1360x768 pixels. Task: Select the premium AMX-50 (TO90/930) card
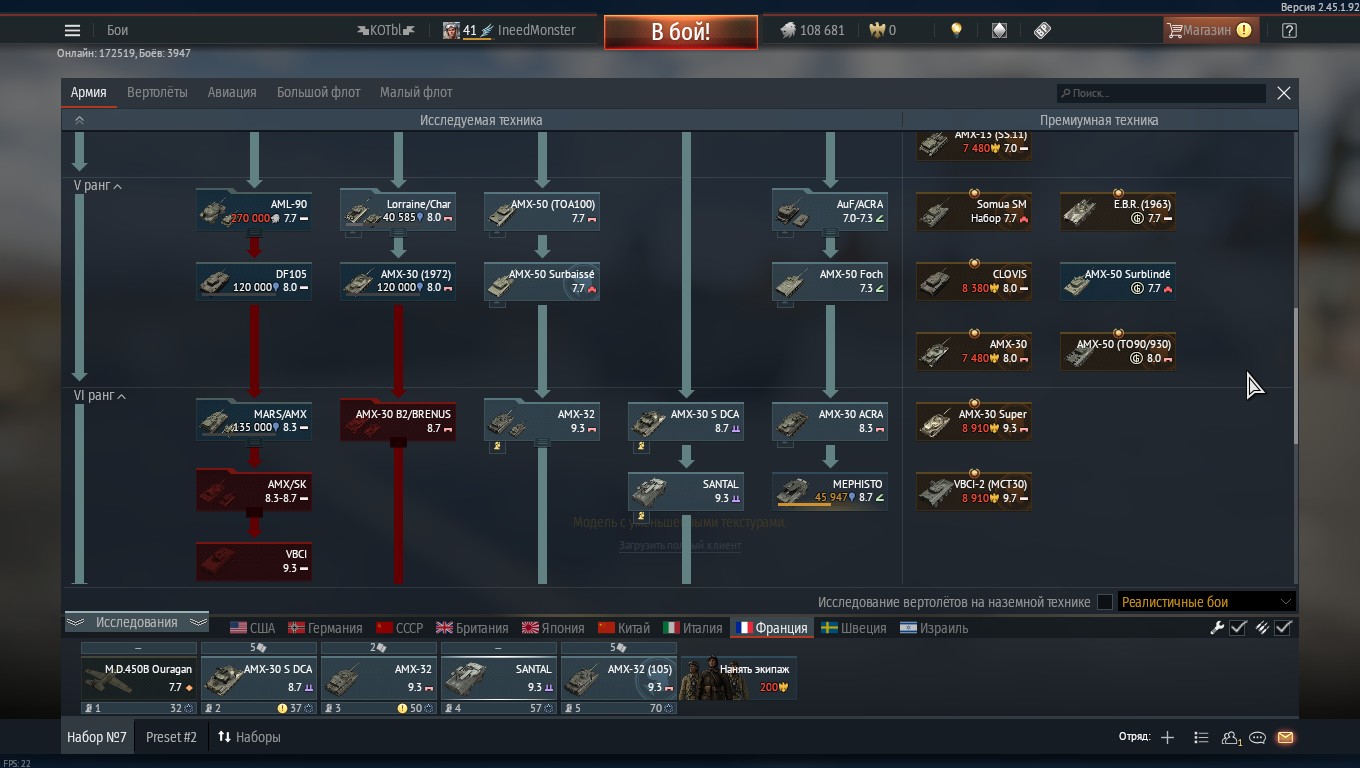pos(1118,351)
